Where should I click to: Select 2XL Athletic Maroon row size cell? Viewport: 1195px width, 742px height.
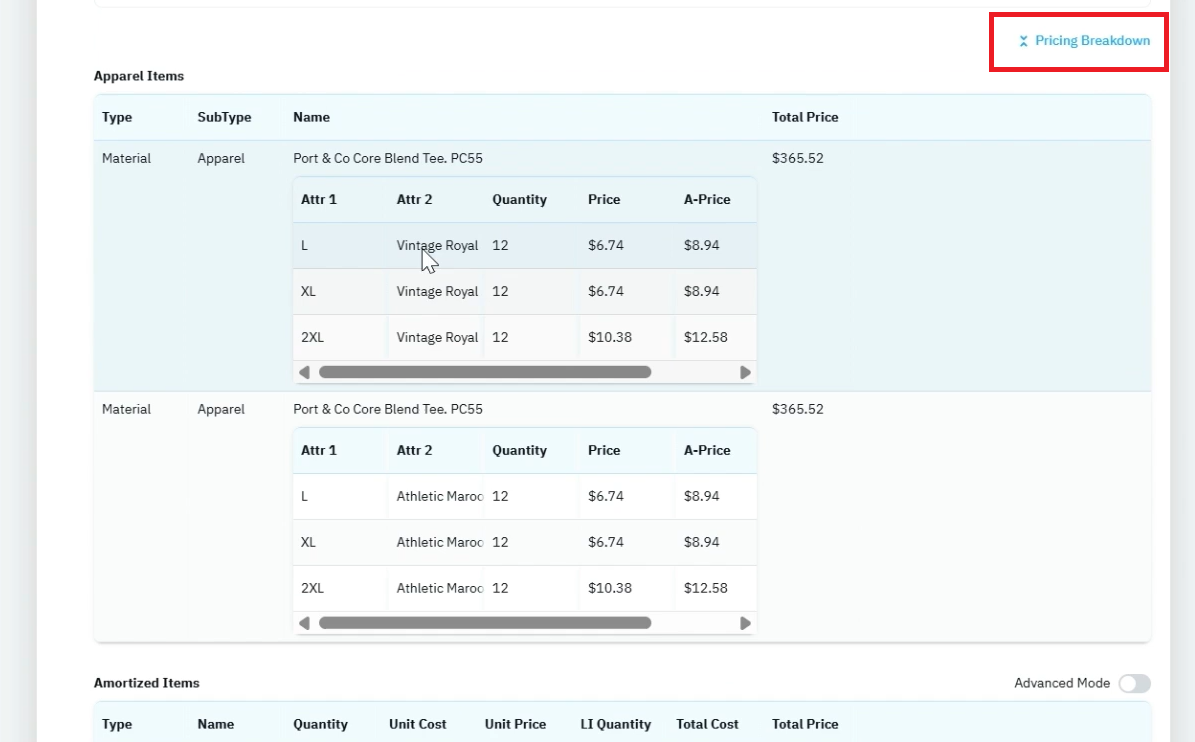click(x=312, y=588)
